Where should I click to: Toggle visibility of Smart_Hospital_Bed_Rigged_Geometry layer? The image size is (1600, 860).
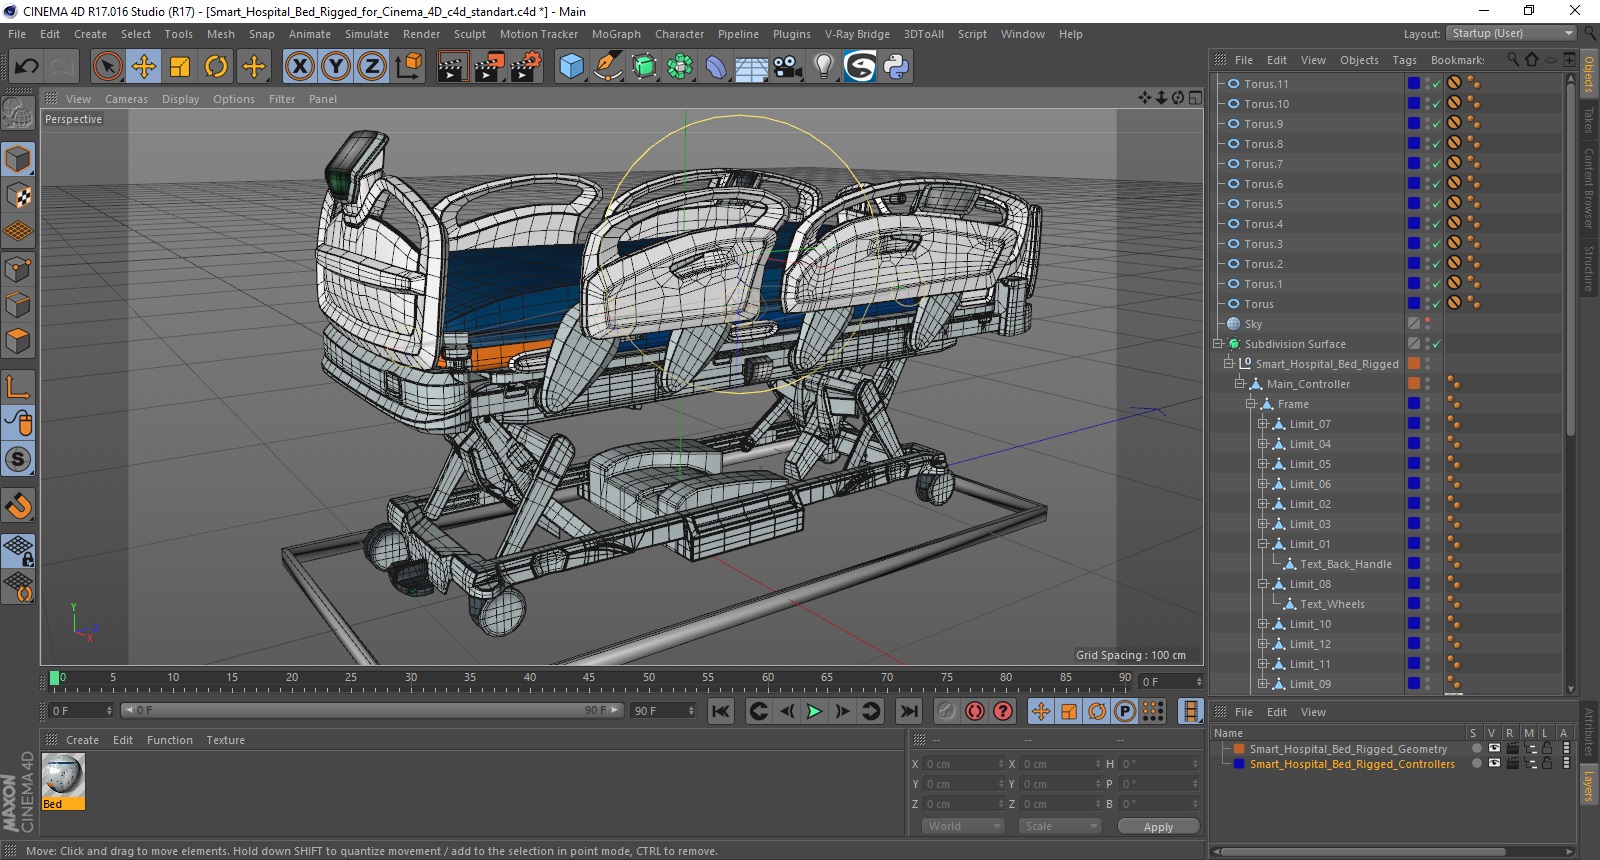click(x=1494, y=748)
